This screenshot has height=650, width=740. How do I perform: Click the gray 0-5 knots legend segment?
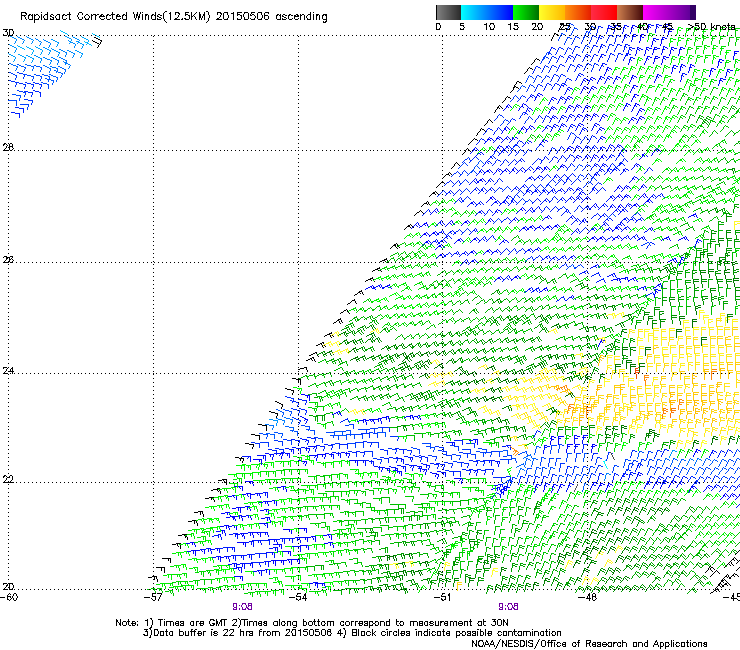(x=448, y=12)
